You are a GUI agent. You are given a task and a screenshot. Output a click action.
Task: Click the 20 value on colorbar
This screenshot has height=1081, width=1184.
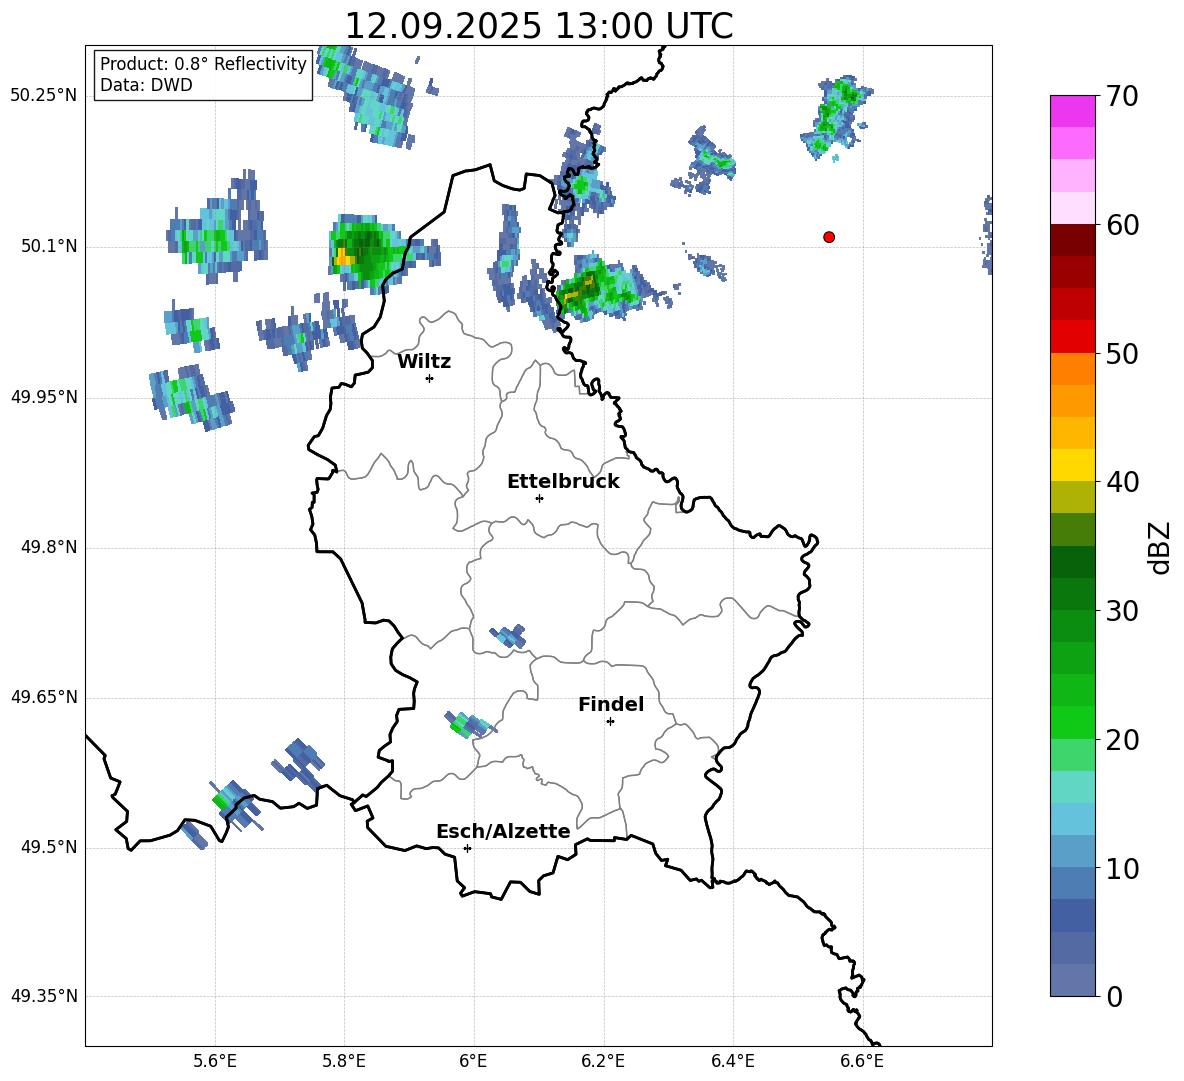(x=1122, y=740)
